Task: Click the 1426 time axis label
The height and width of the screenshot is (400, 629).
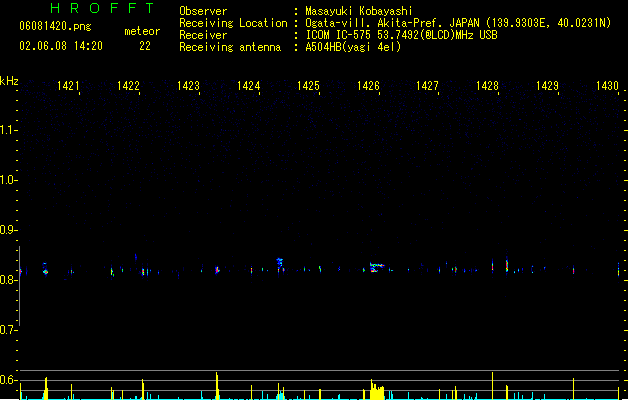Action: point(368,86)
